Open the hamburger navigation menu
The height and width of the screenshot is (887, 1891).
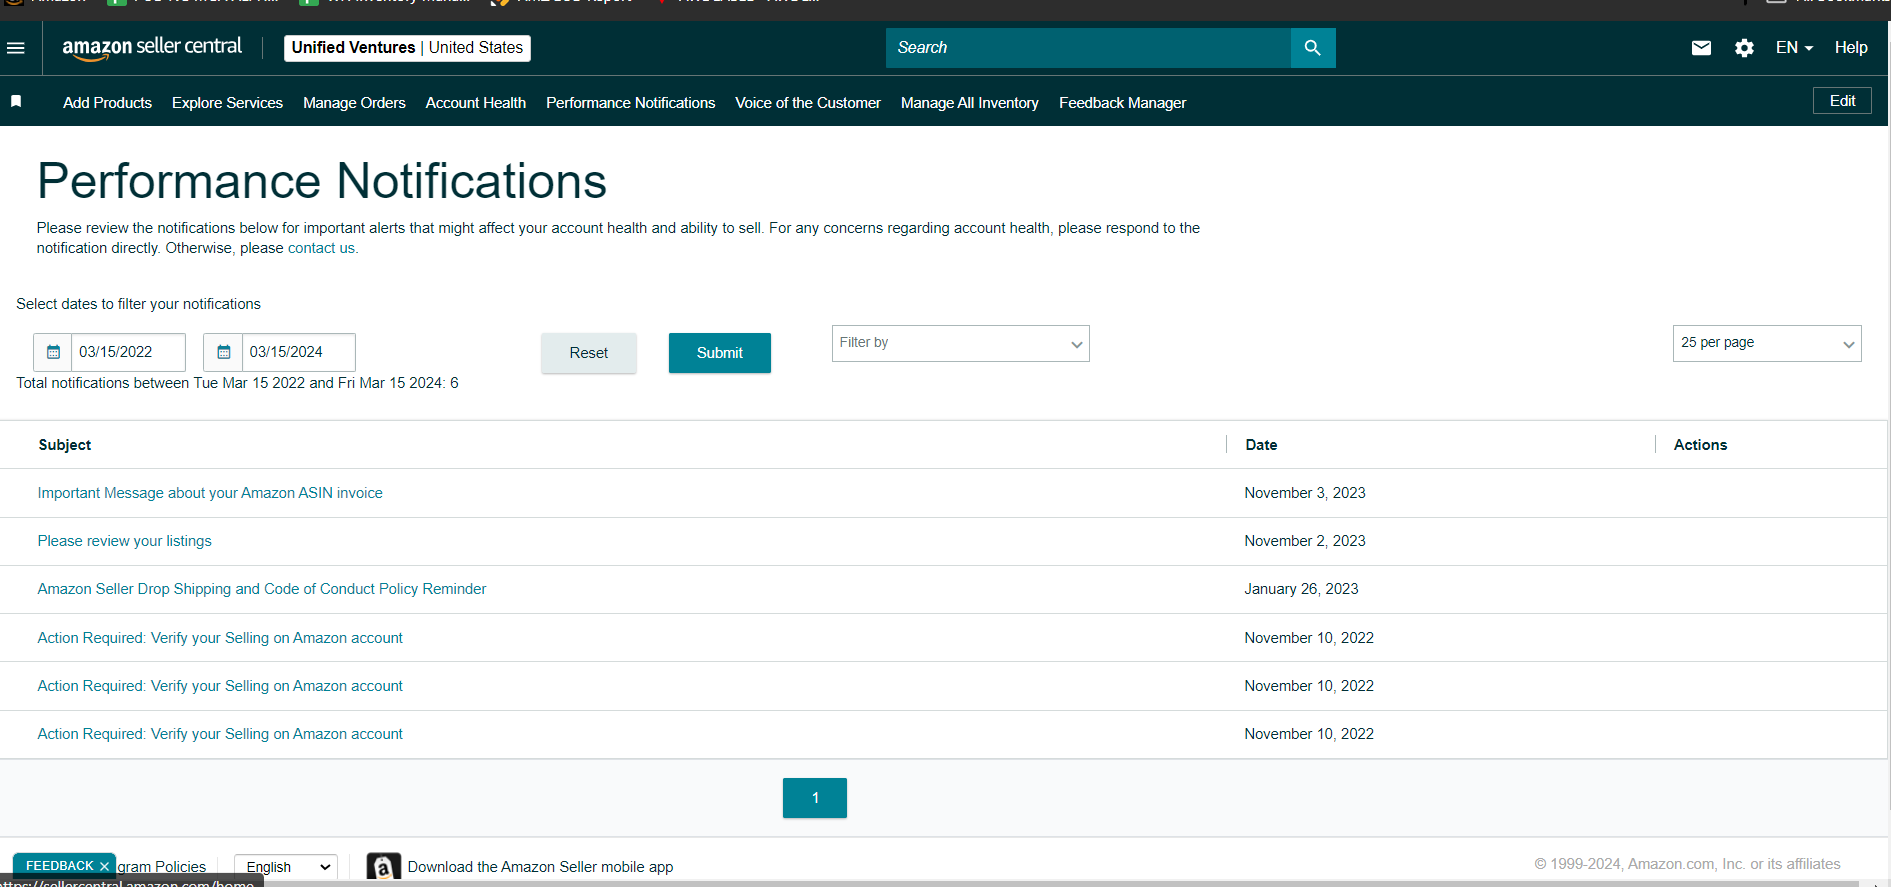click(x=16, y=48)
